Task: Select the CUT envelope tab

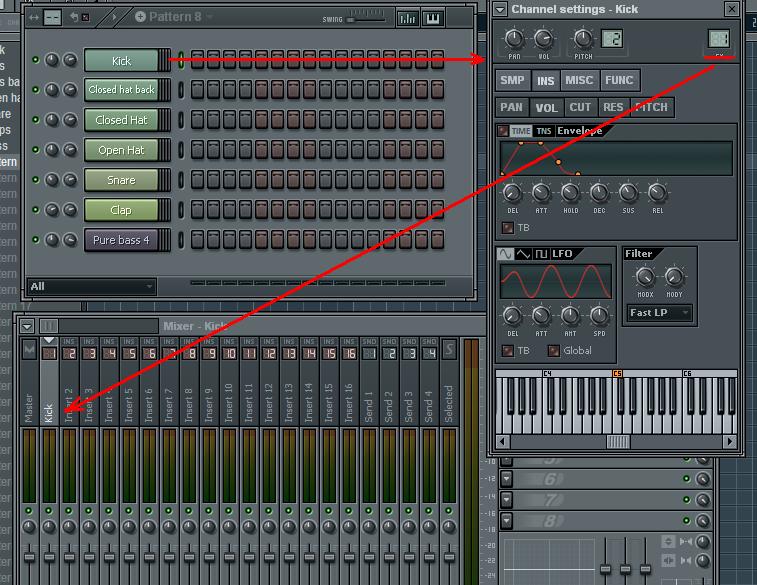Action: point(580,107)
